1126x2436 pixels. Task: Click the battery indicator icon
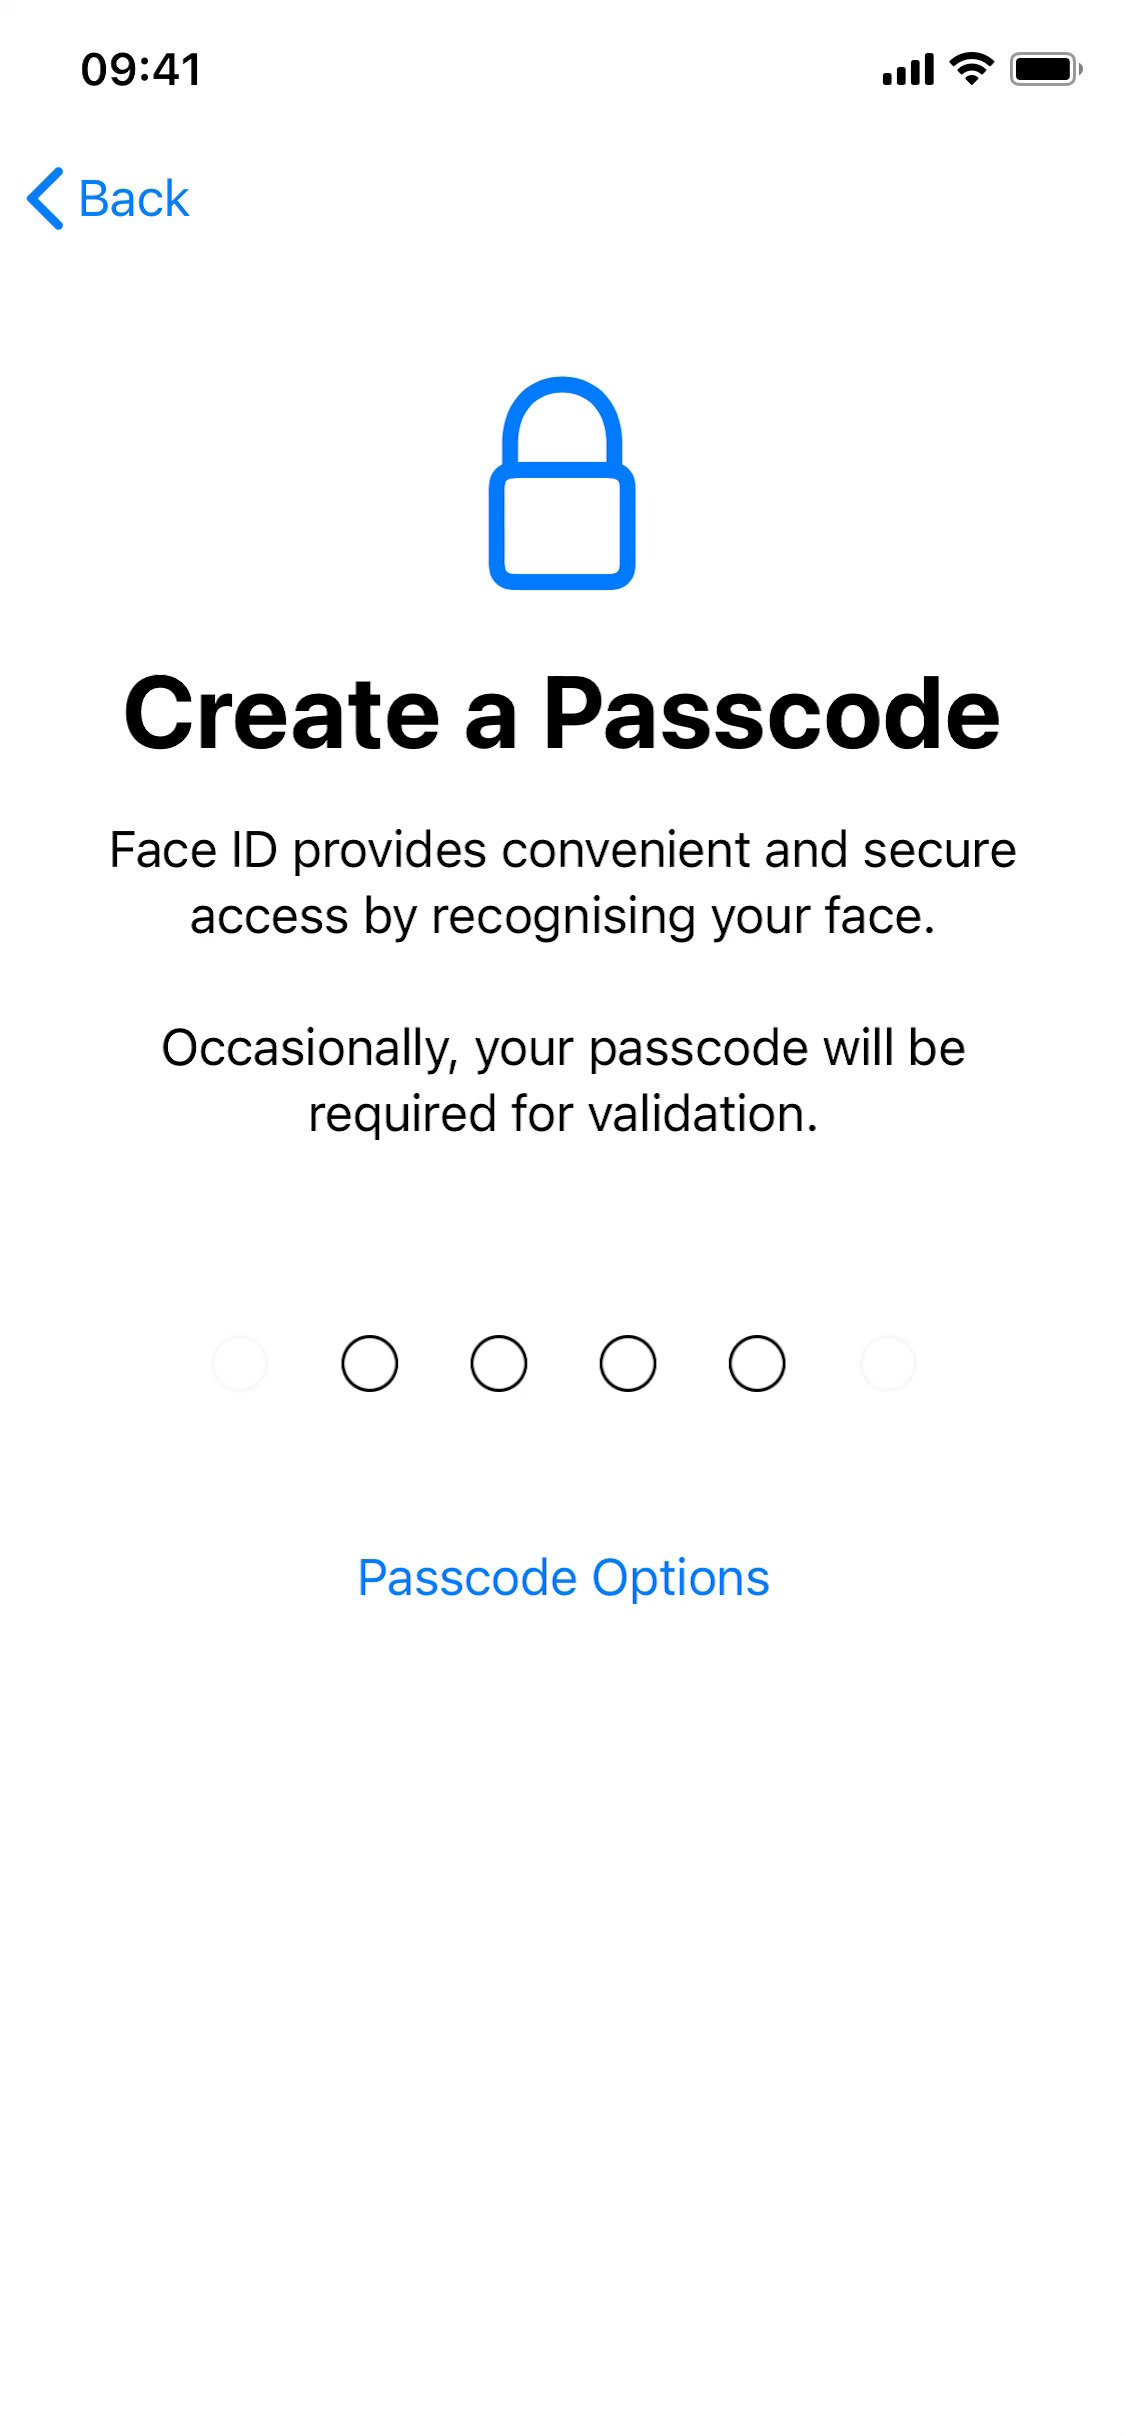tap(1044, 68)
